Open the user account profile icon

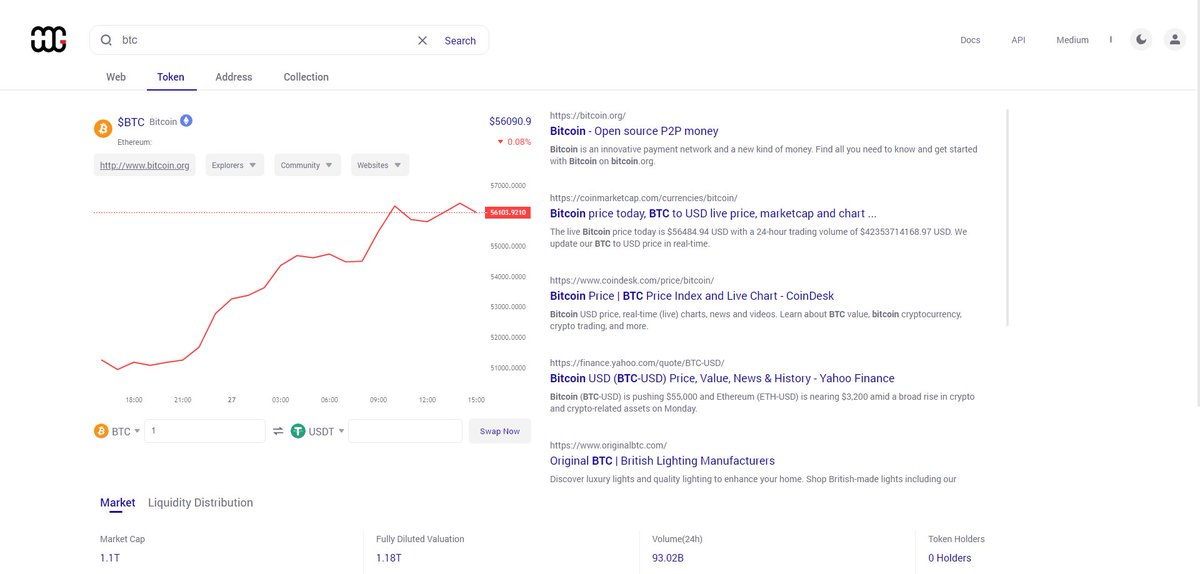tap(1175, 40)
